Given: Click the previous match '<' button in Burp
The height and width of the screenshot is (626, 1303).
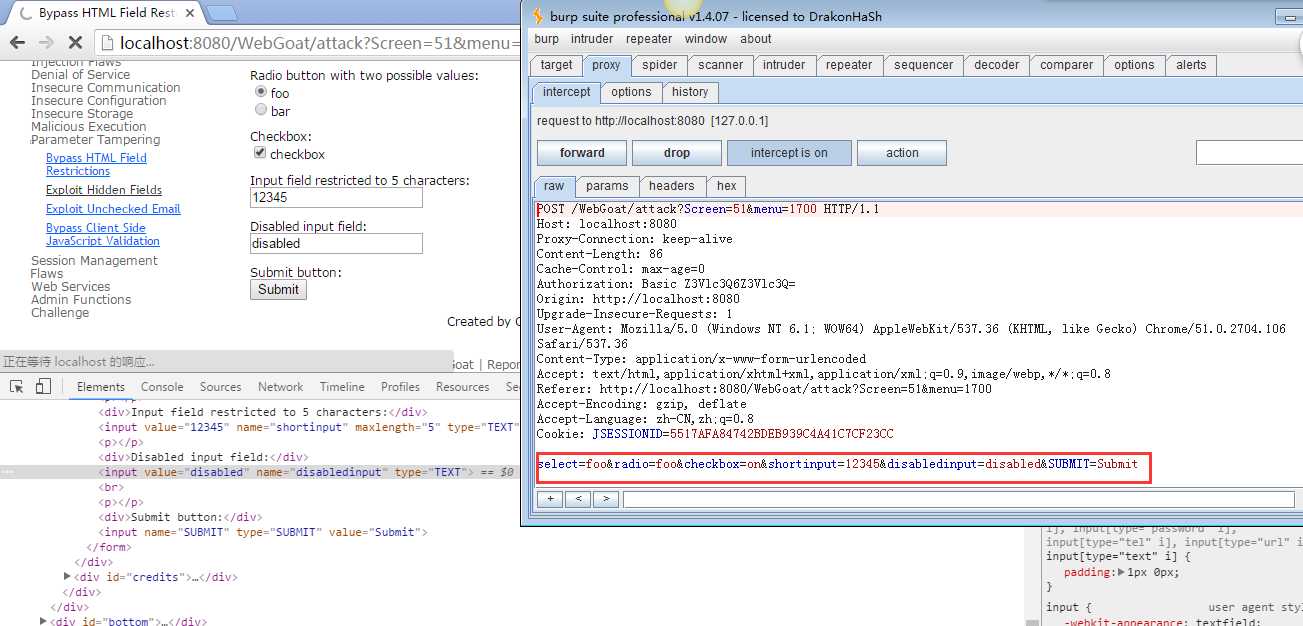Looking at the screenshot, I should (x=577, y=499).
